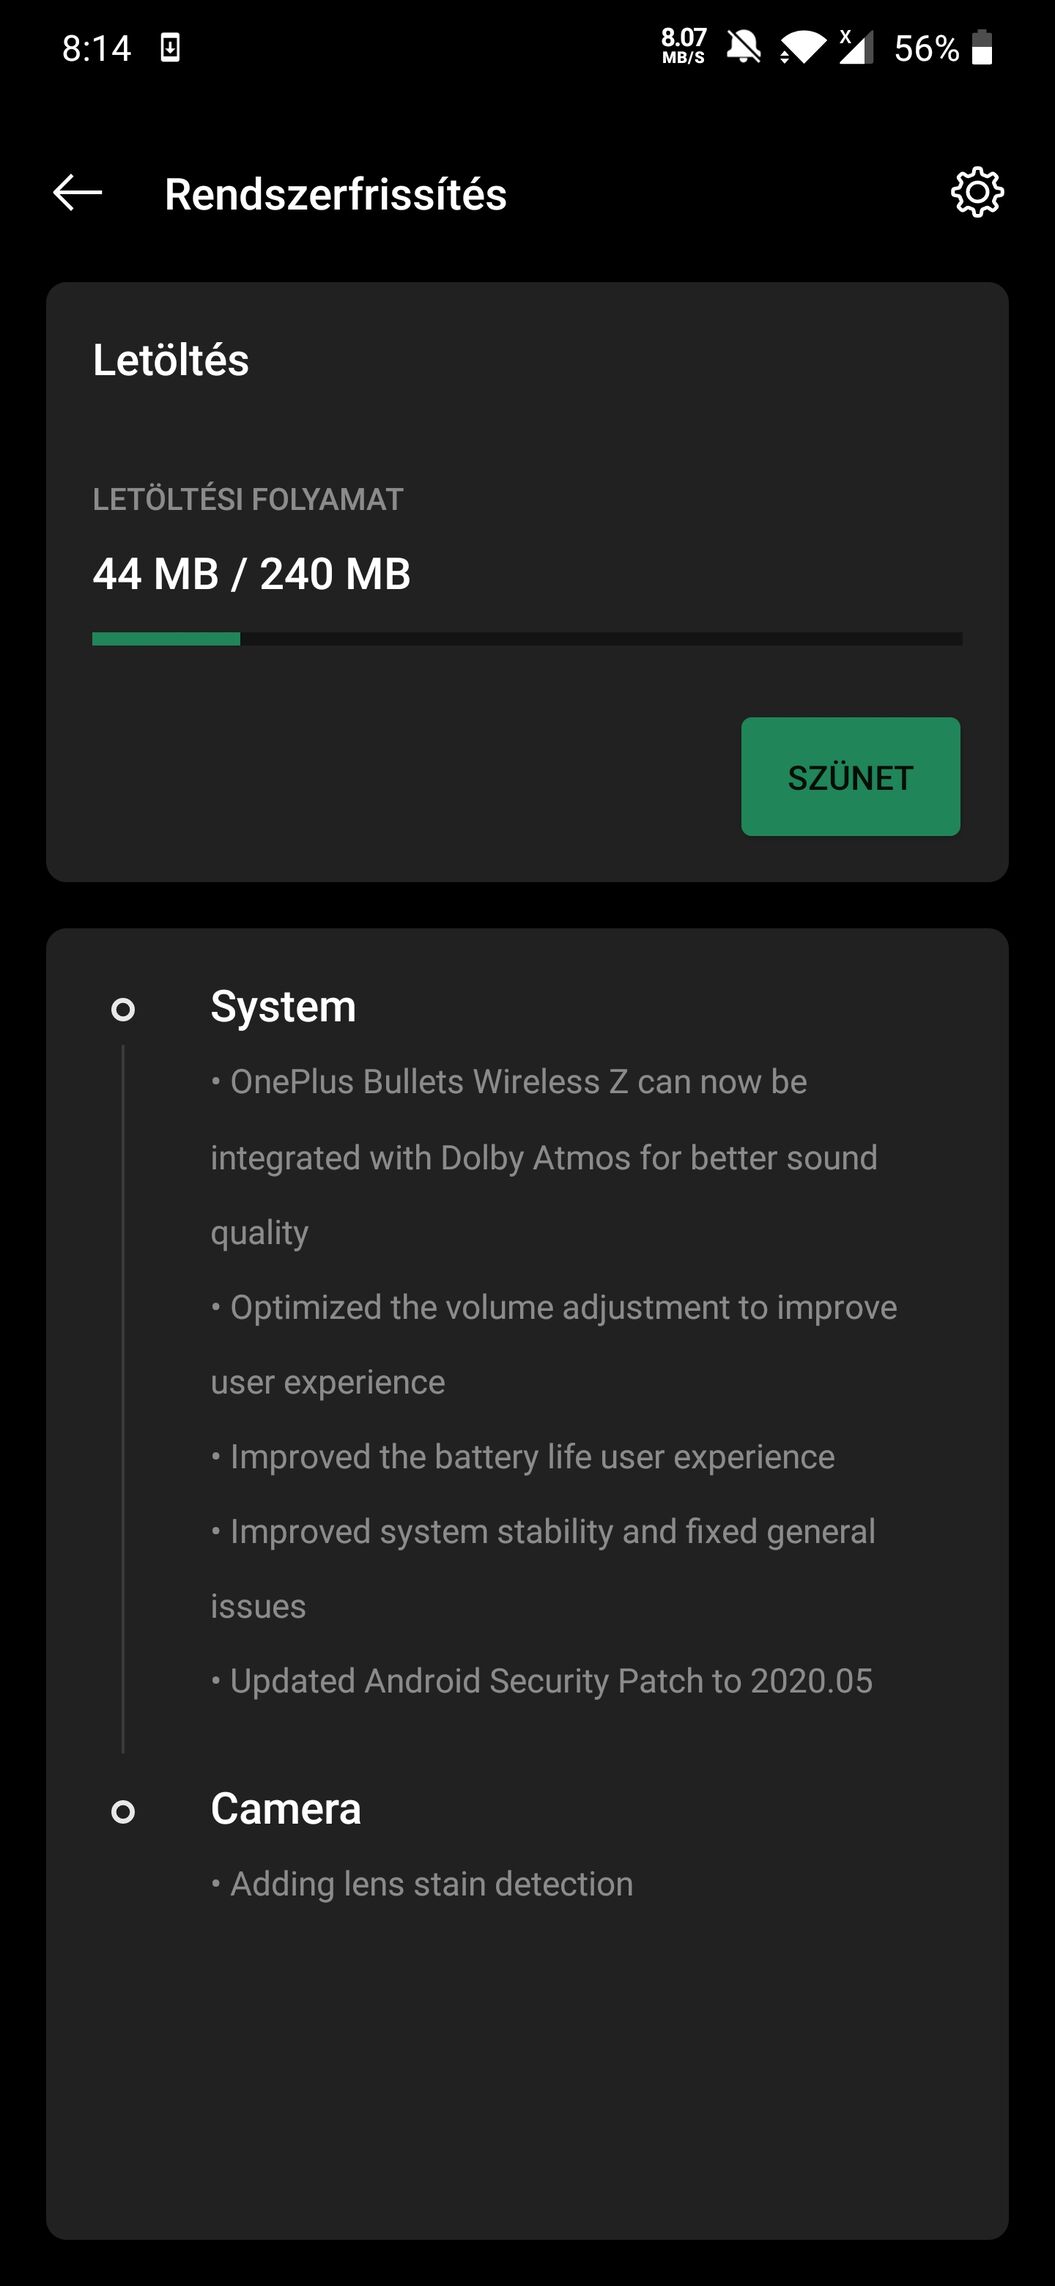Tap the 8.07 MB/s network speed indicator
The height and width of the screenshot is (2286, 1055).
[683, 46]
